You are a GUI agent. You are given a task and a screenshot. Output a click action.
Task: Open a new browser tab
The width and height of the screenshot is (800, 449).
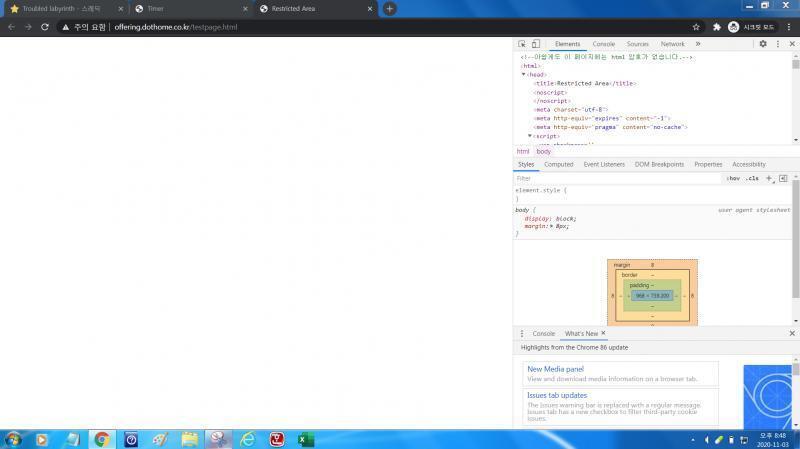(x=389, y=9)
